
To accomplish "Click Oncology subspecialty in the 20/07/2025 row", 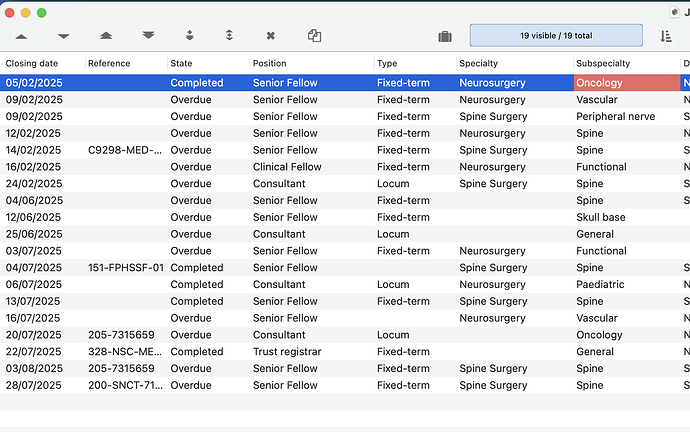I will click(x=599, y=335).
